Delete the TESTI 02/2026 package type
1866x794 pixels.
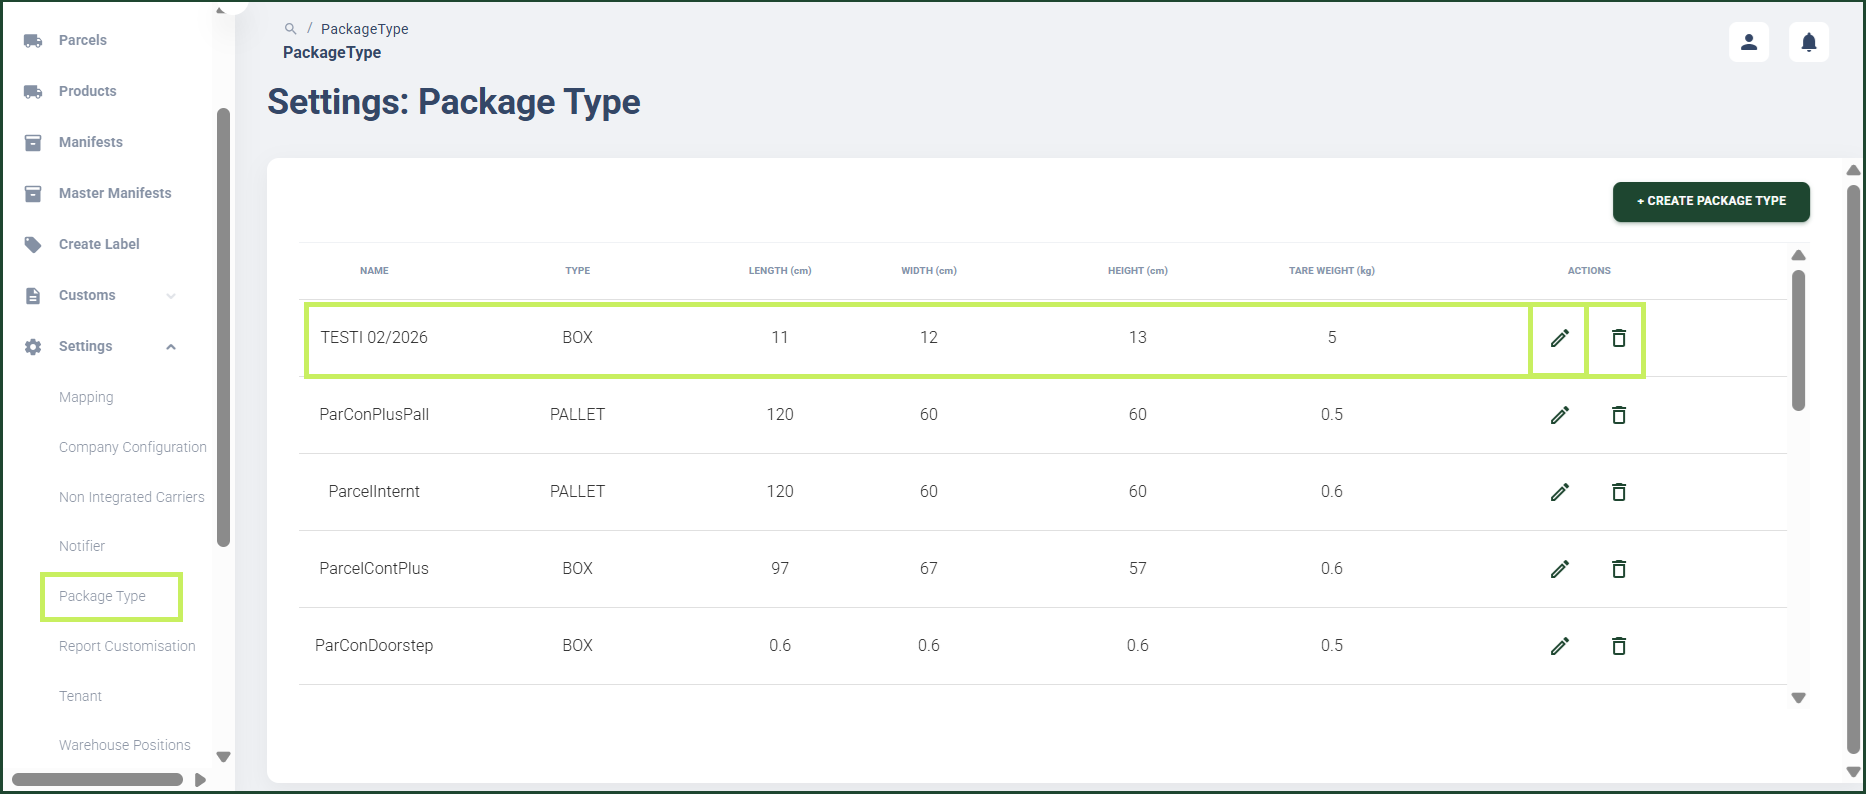coord(1618,338)
